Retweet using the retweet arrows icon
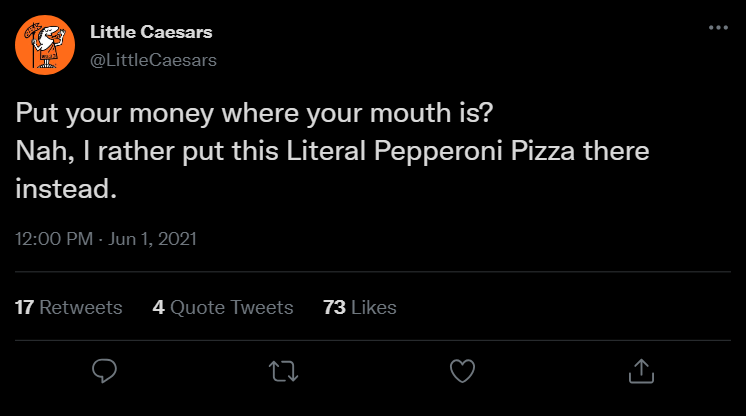 coord(283,371)
